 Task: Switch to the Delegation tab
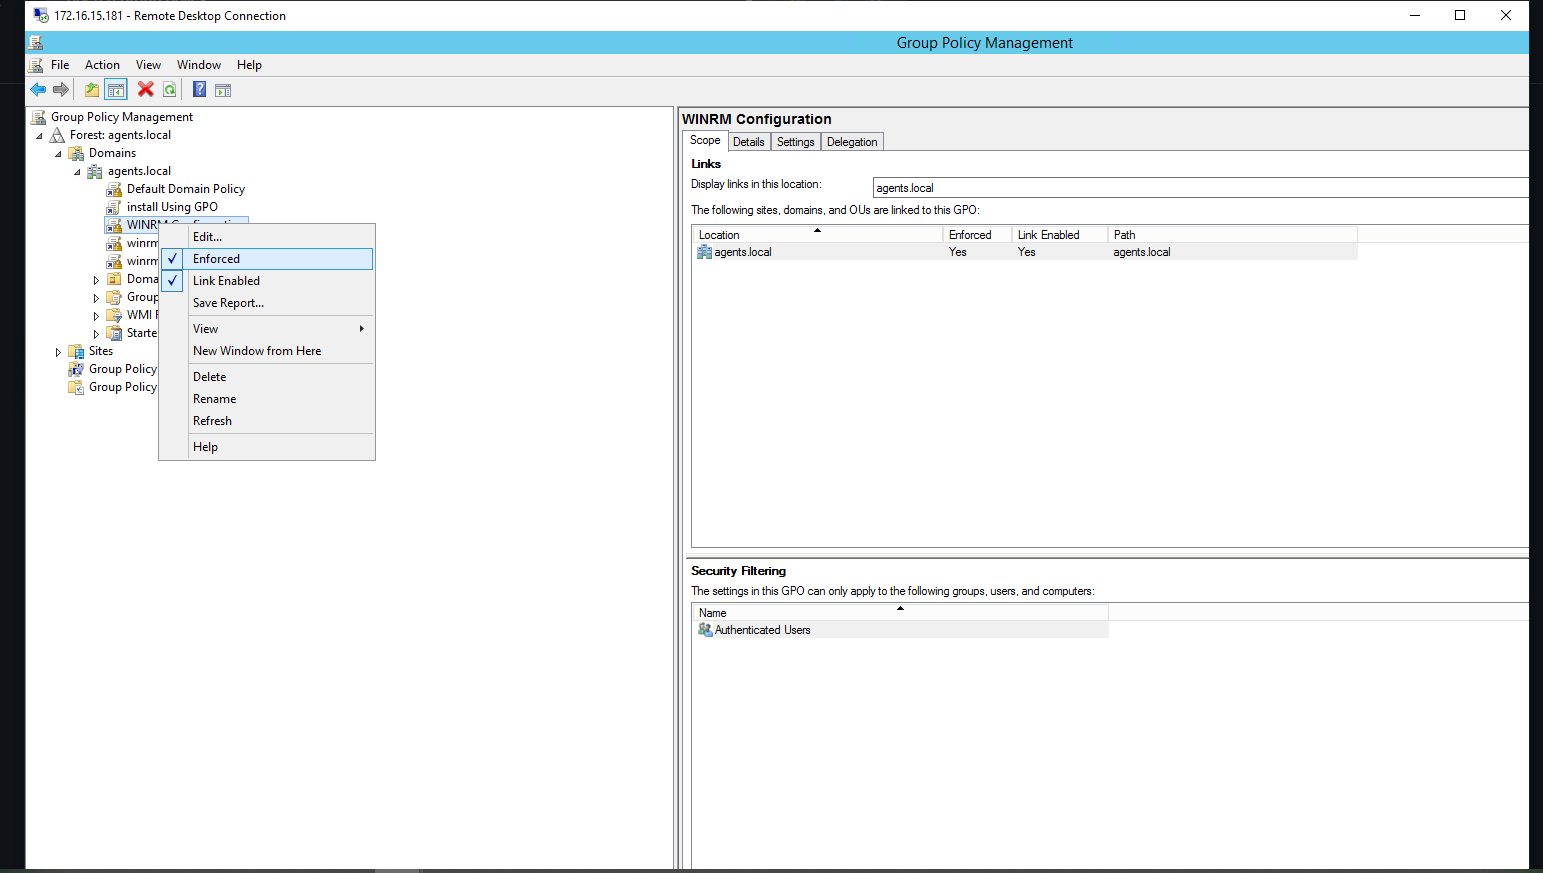(852, 142)
